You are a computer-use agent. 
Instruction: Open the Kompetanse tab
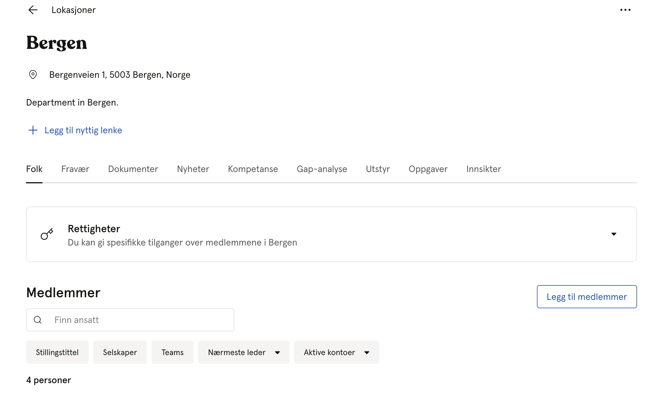click(253, 169)
